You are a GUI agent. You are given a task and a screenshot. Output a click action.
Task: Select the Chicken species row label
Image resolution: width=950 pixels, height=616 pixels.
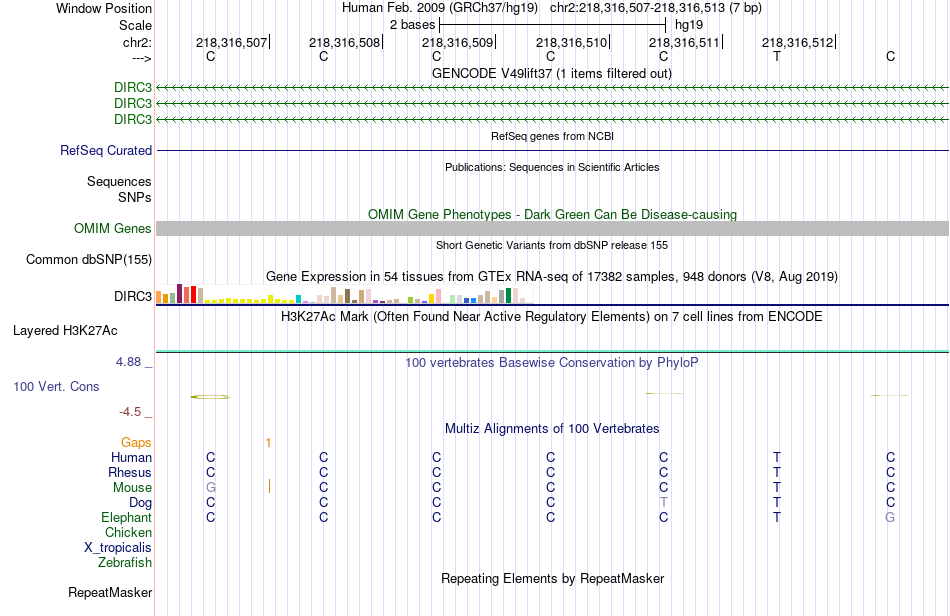pos(128,532)
